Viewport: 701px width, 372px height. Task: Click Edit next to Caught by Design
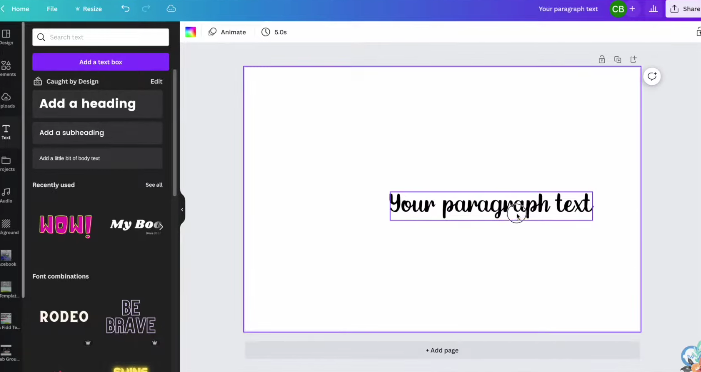[x=156, y=81]
